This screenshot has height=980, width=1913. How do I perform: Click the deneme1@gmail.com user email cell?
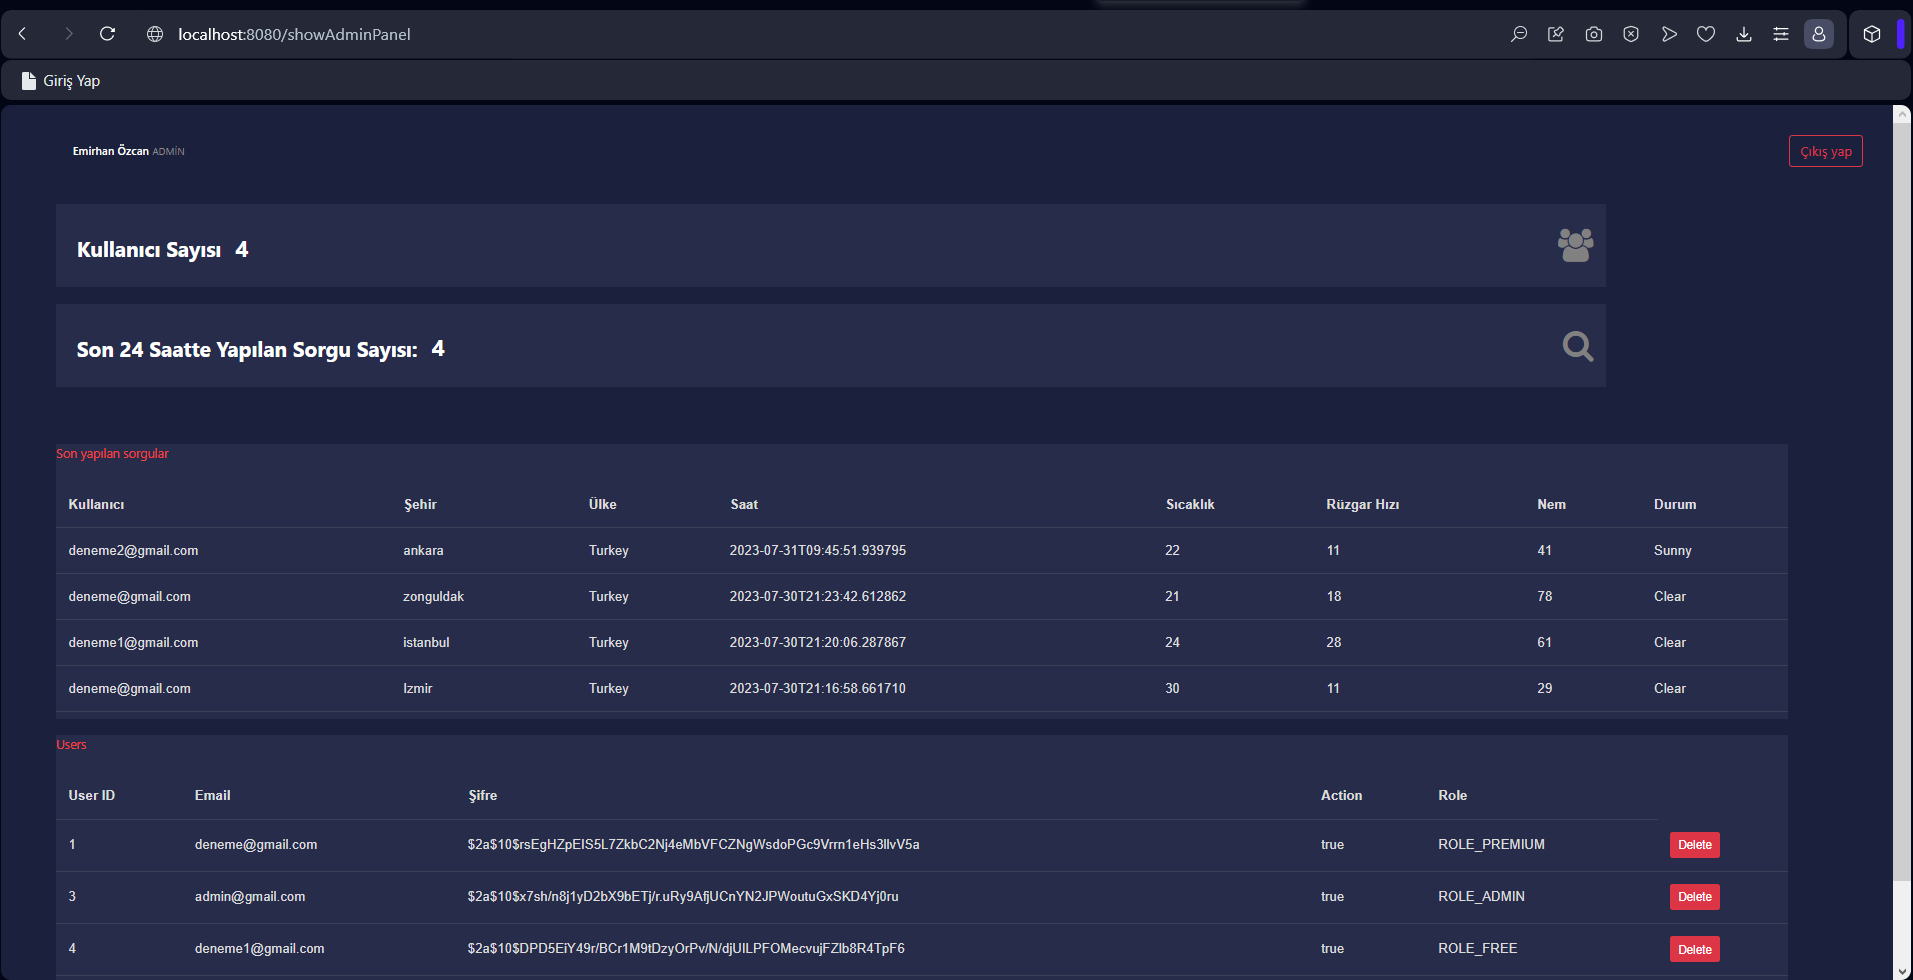click(259, 949)
